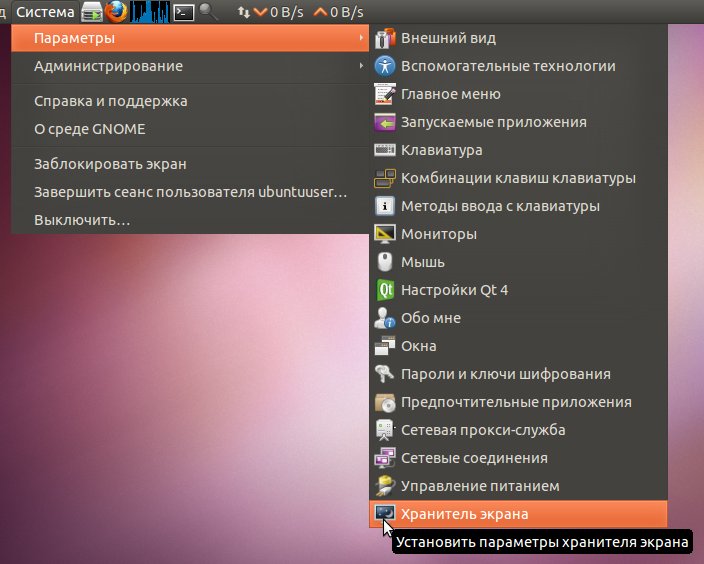Open Предпочтительные приложения entry
This screenshot has height=564, width=704.
519,402
